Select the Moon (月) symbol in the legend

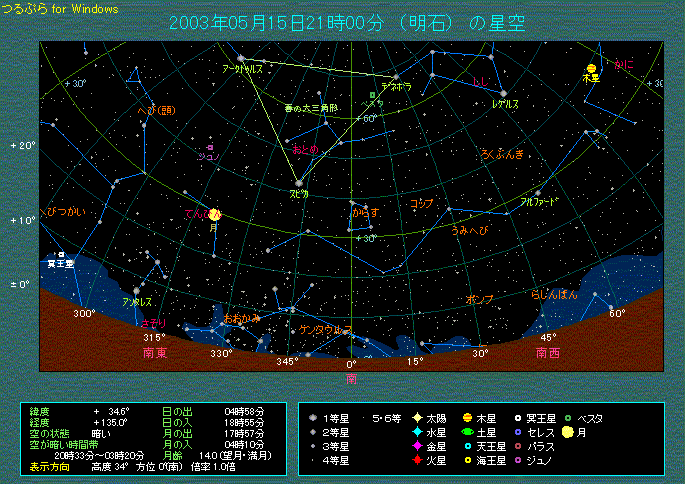pos(567,432)
